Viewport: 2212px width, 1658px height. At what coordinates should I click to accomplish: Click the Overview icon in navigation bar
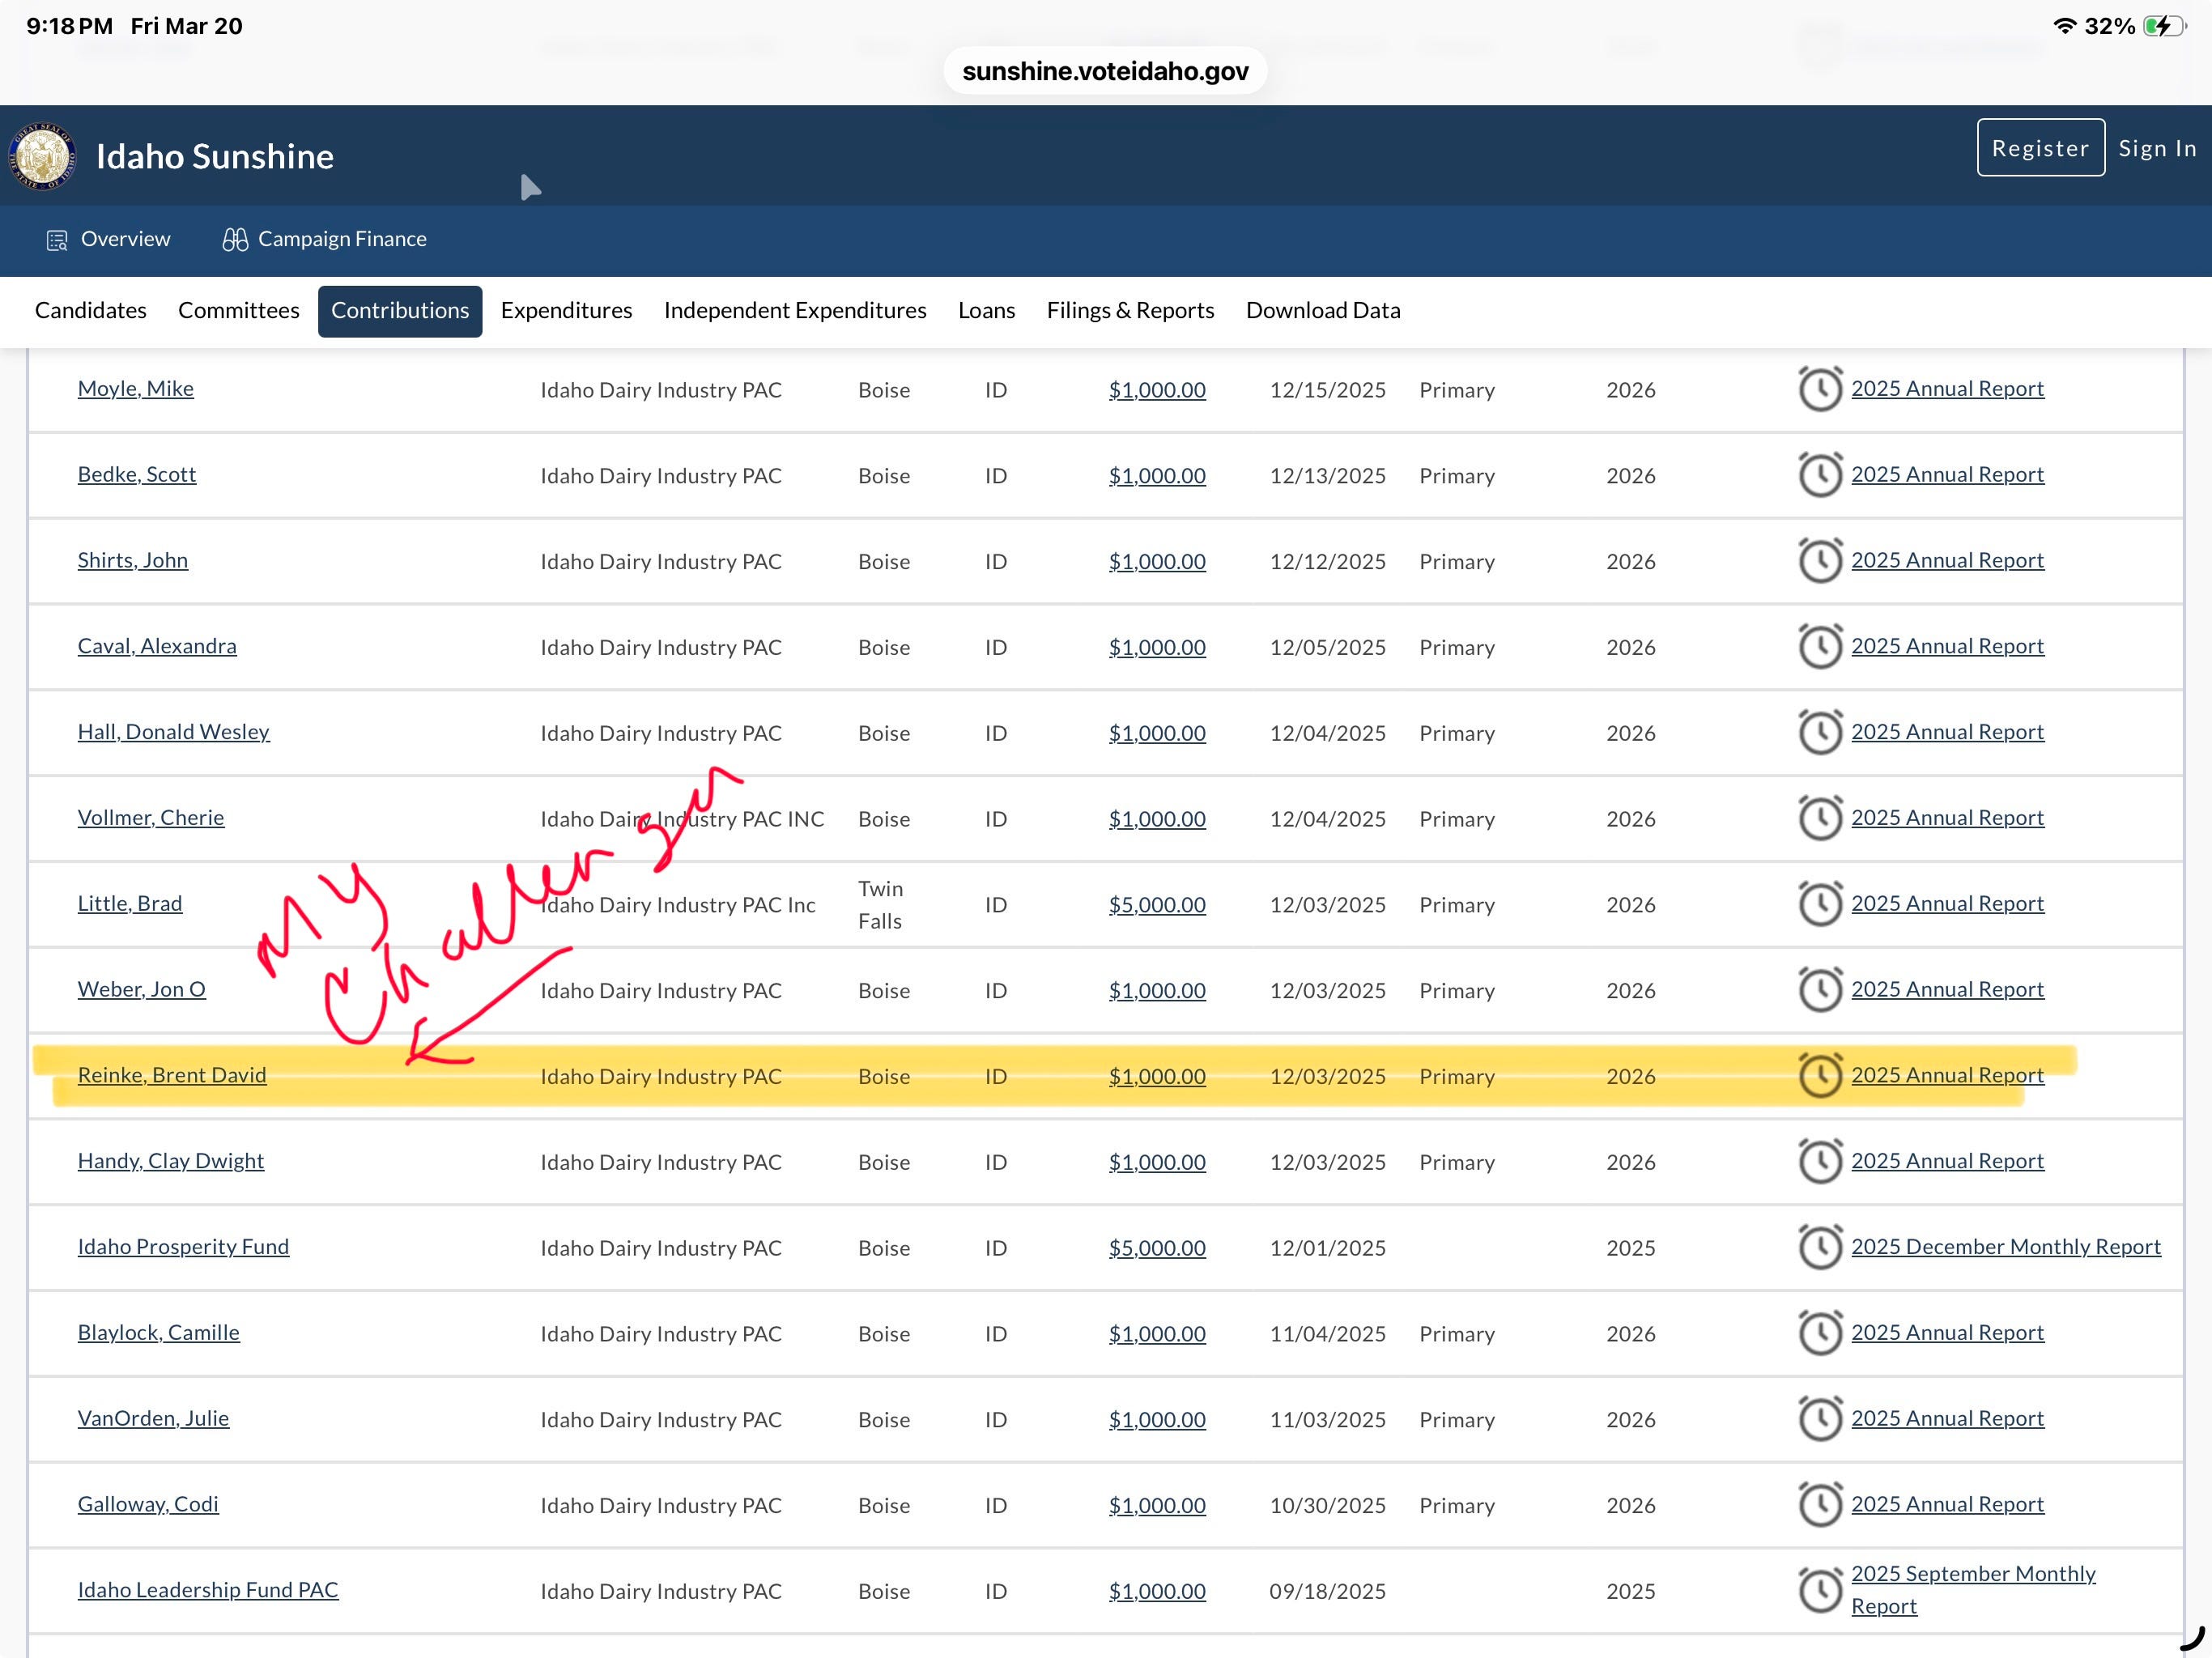pyautogui.click(x=57, y=240)
